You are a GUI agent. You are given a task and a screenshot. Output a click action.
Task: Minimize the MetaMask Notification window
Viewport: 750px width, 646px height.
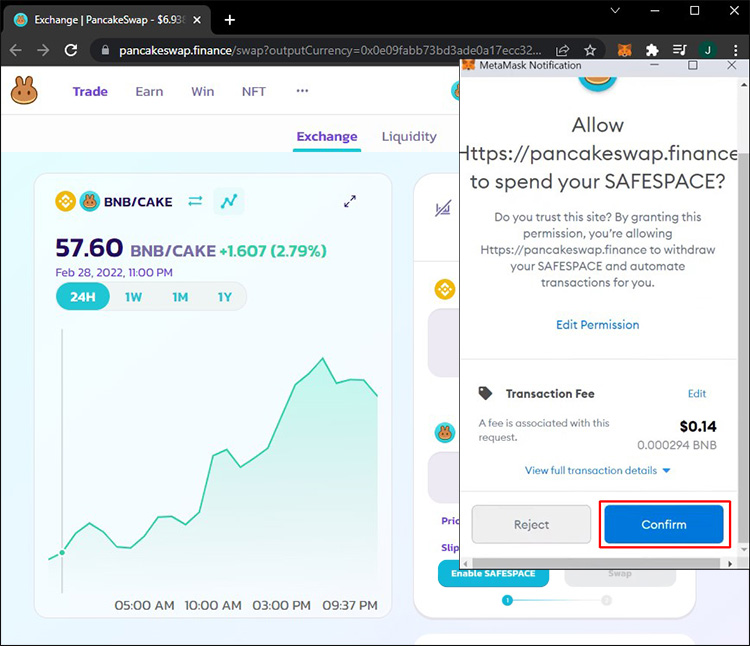tap(654, 65)
